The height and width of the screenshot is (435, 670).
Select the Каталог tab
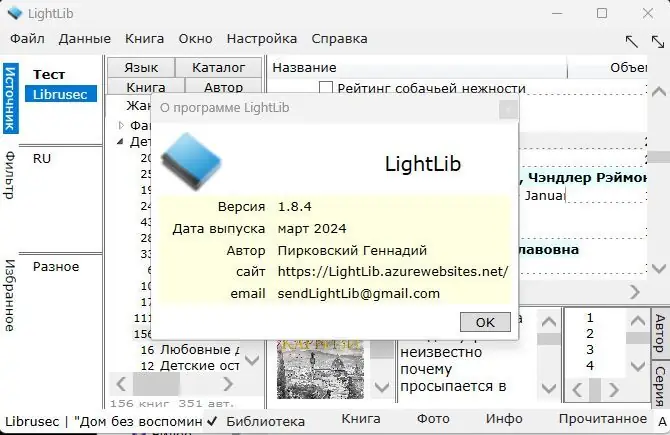pyautogui.click(x=218, y=68)
